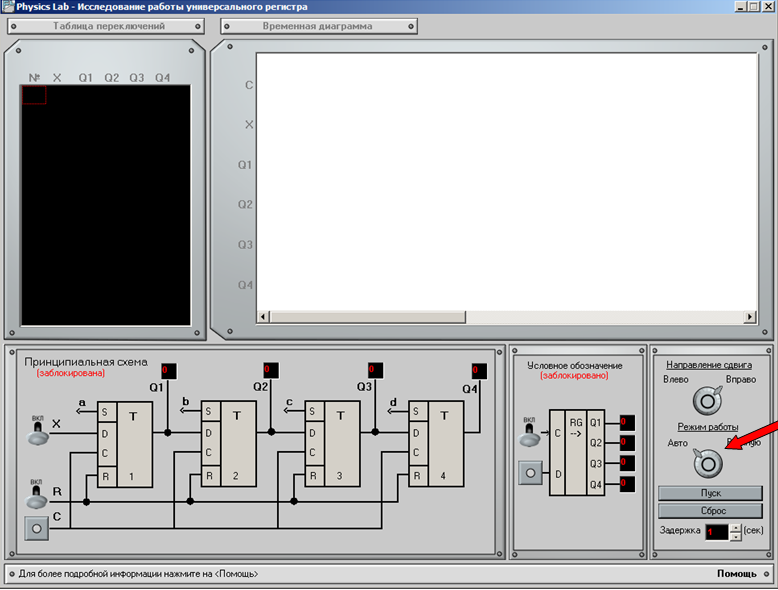Screen dimensions: 778x590
Task: Click the Q3 output indicator on the RG symbol
Action: (x=627, y=463)
